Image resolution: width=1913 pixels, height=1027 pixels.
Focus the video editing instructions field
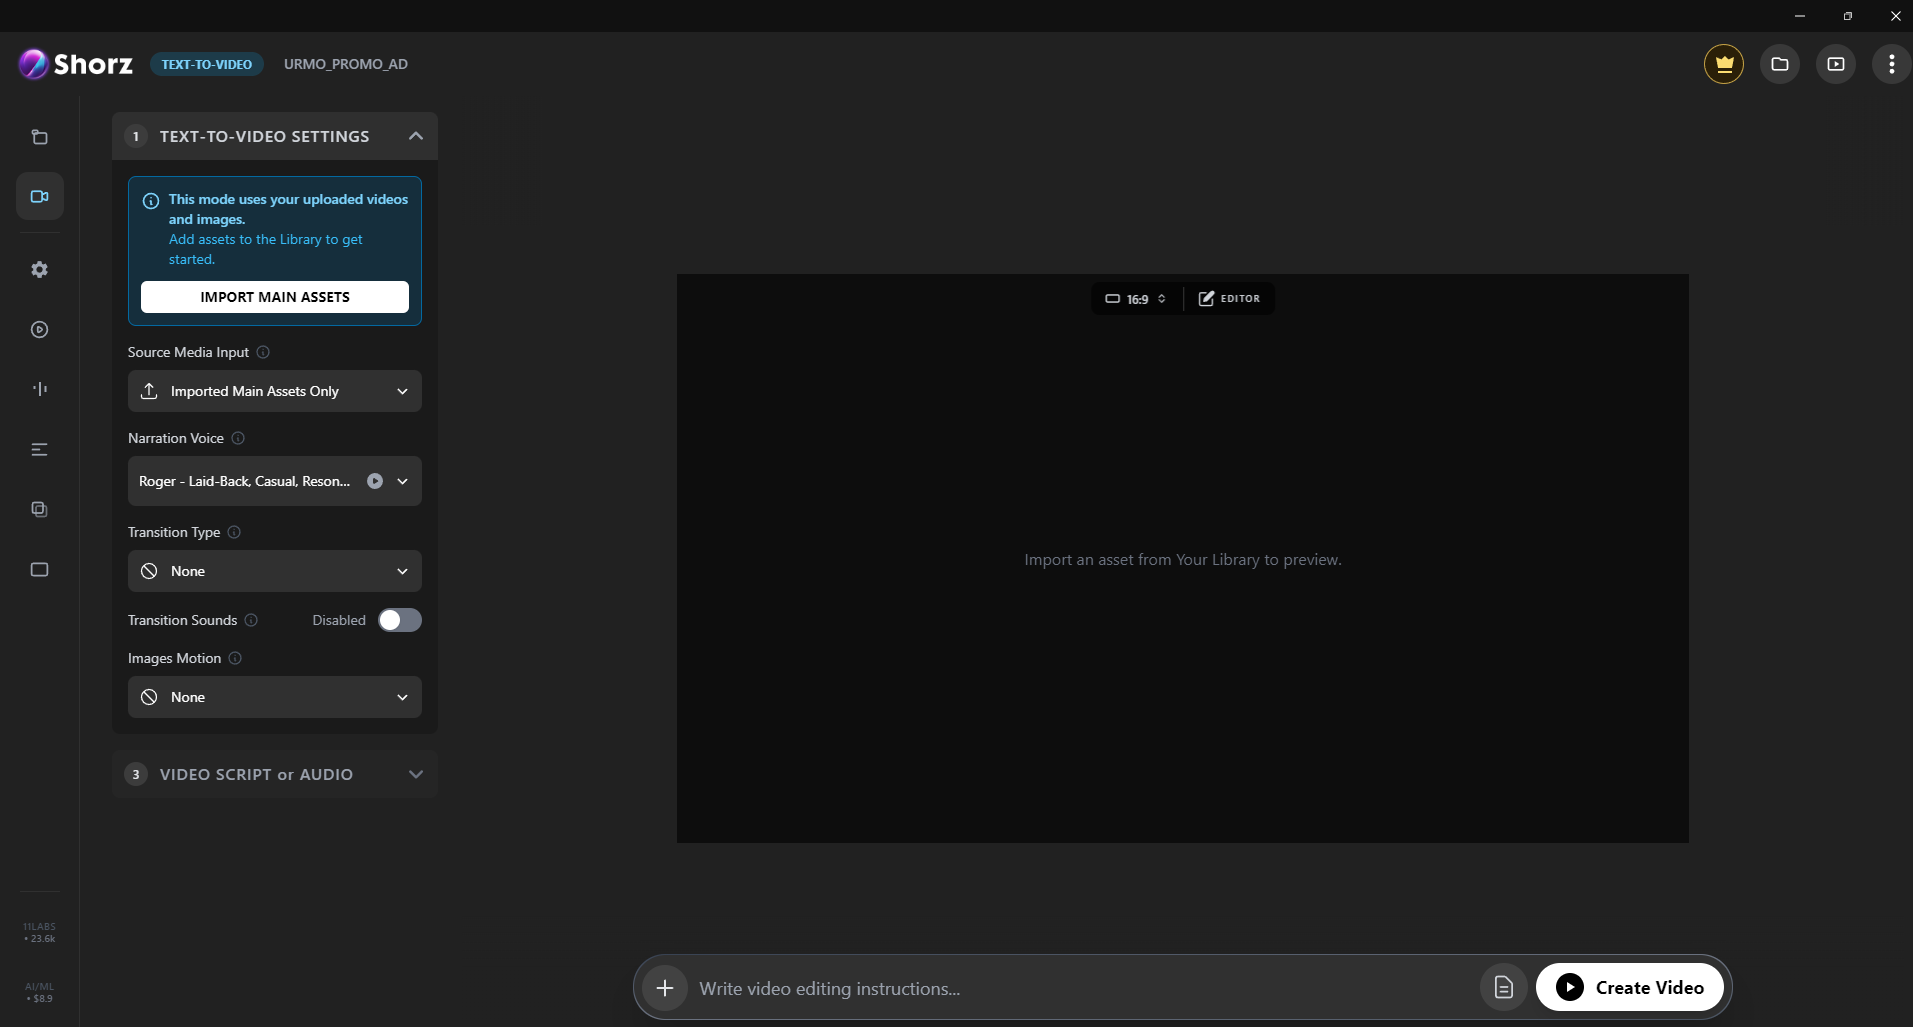coord(1080,988)
